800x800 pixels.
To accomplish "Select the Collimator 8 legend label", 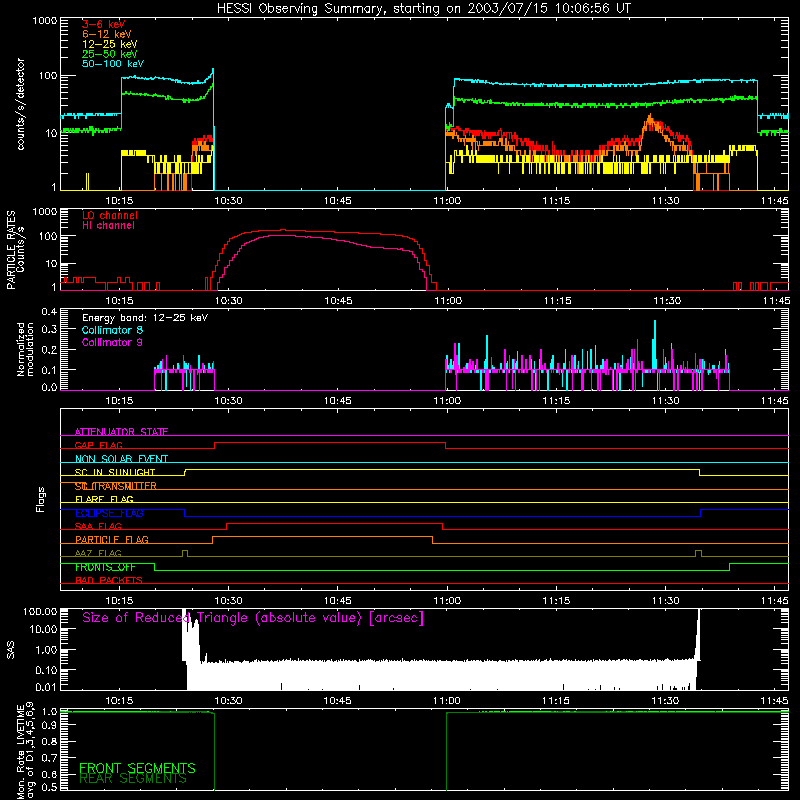I will pyautogui.click(x=112, y=330).
